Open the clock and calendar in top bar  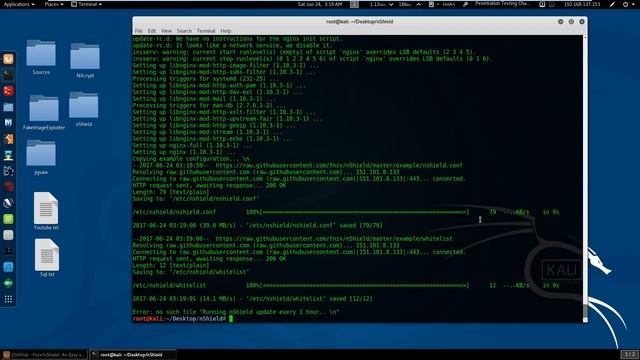click(x=320, y=4)
